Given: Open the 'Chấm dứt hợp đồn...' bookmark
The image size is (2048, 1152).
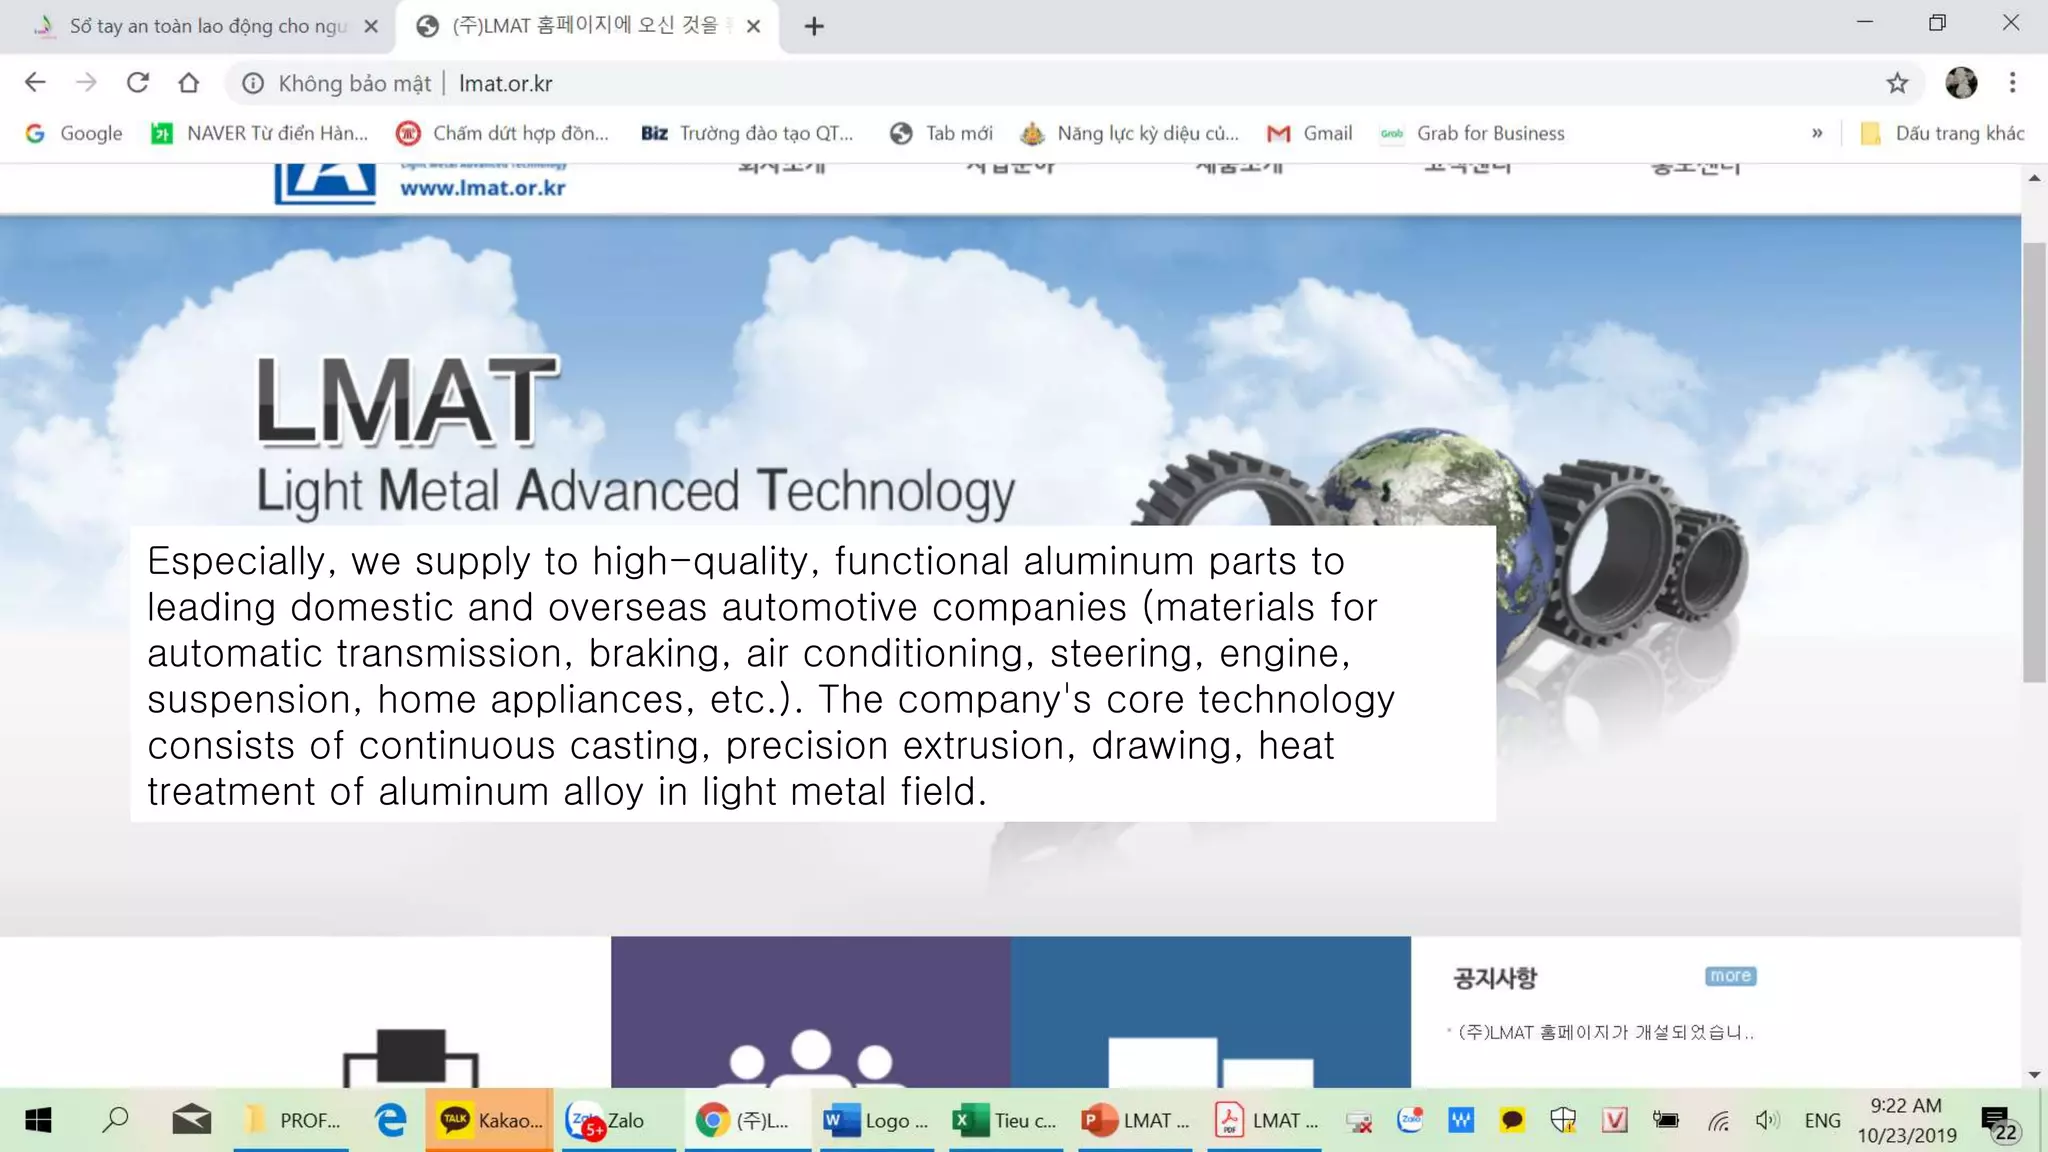Looking at the screenshot, I should (502, 133).
